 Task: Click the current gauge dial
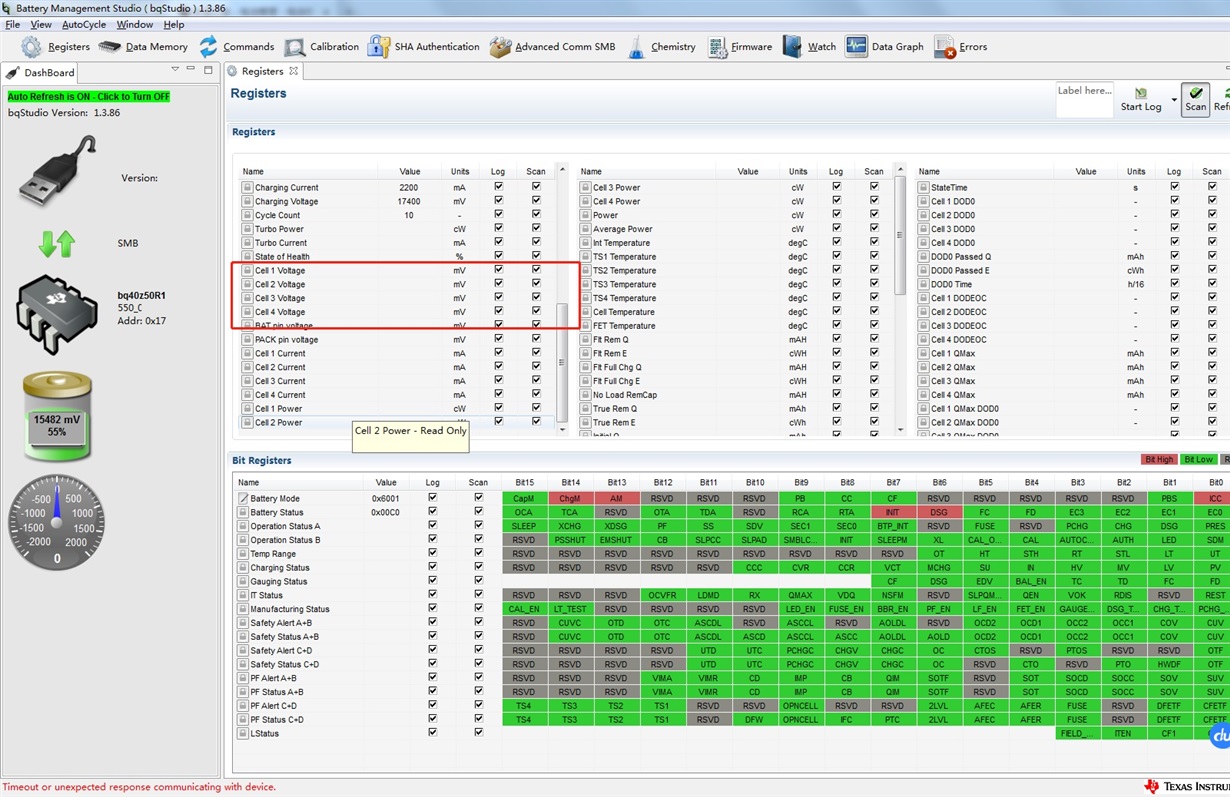pyautogui.click(x=57, y=522)
